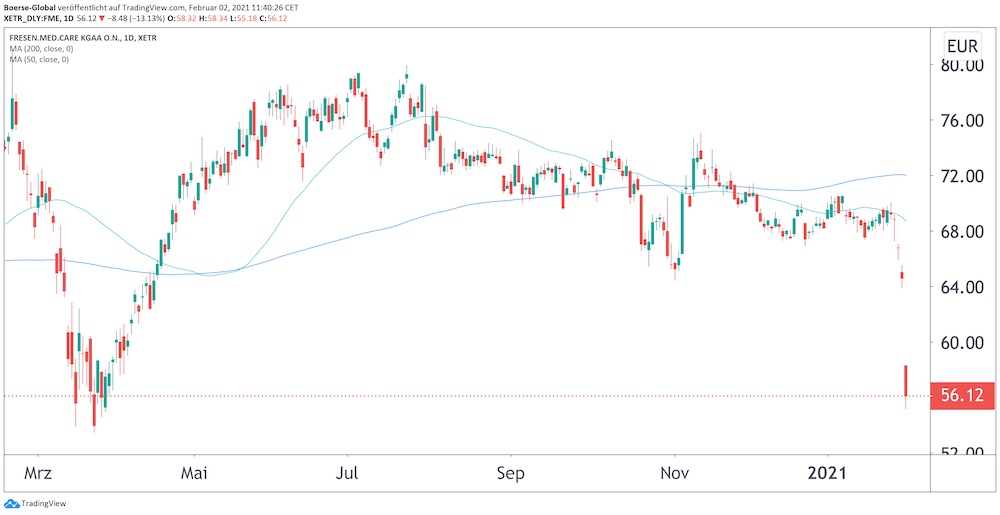Screen dimensions: 1000x515
Task: Click the Jul label on time axis
Action: 347,470
